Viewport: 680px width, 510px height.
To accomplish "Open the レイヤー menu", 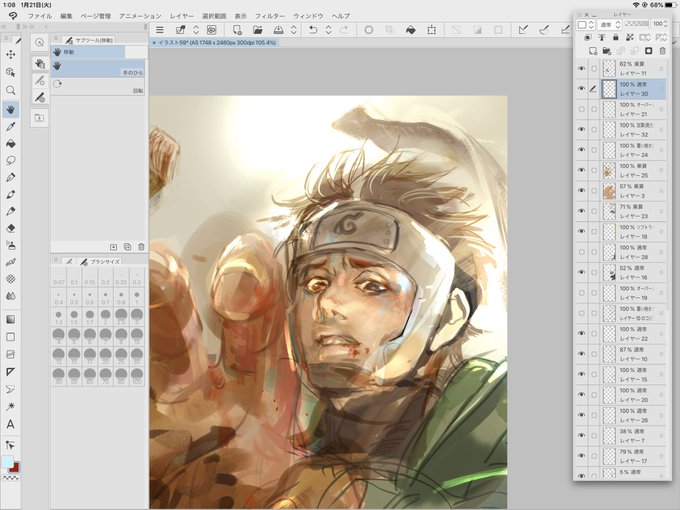I will 182,16.
